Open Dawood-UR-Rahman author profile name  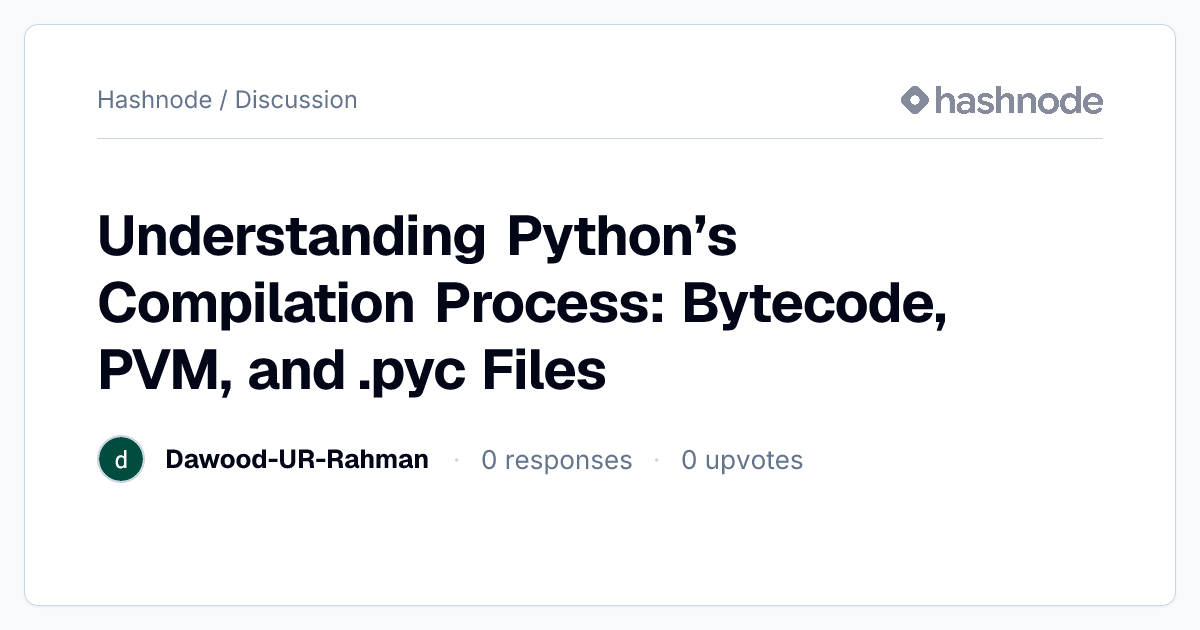297,460
